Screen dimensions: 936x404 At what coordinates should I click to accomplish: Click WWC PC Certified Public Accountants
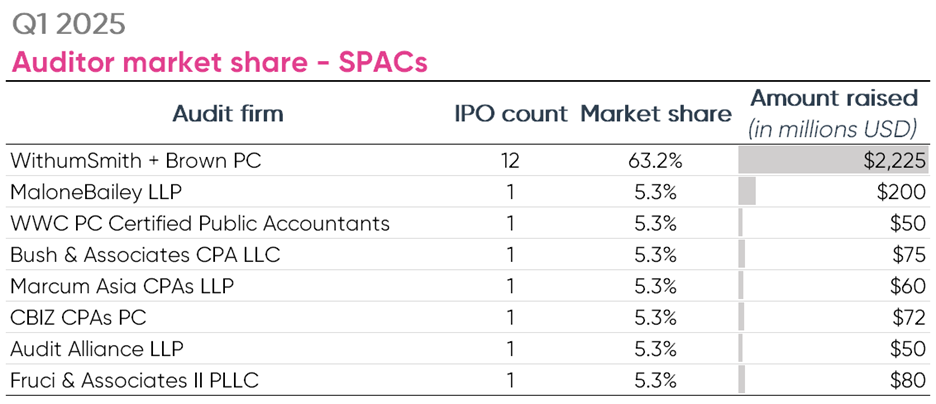(199, 223)
